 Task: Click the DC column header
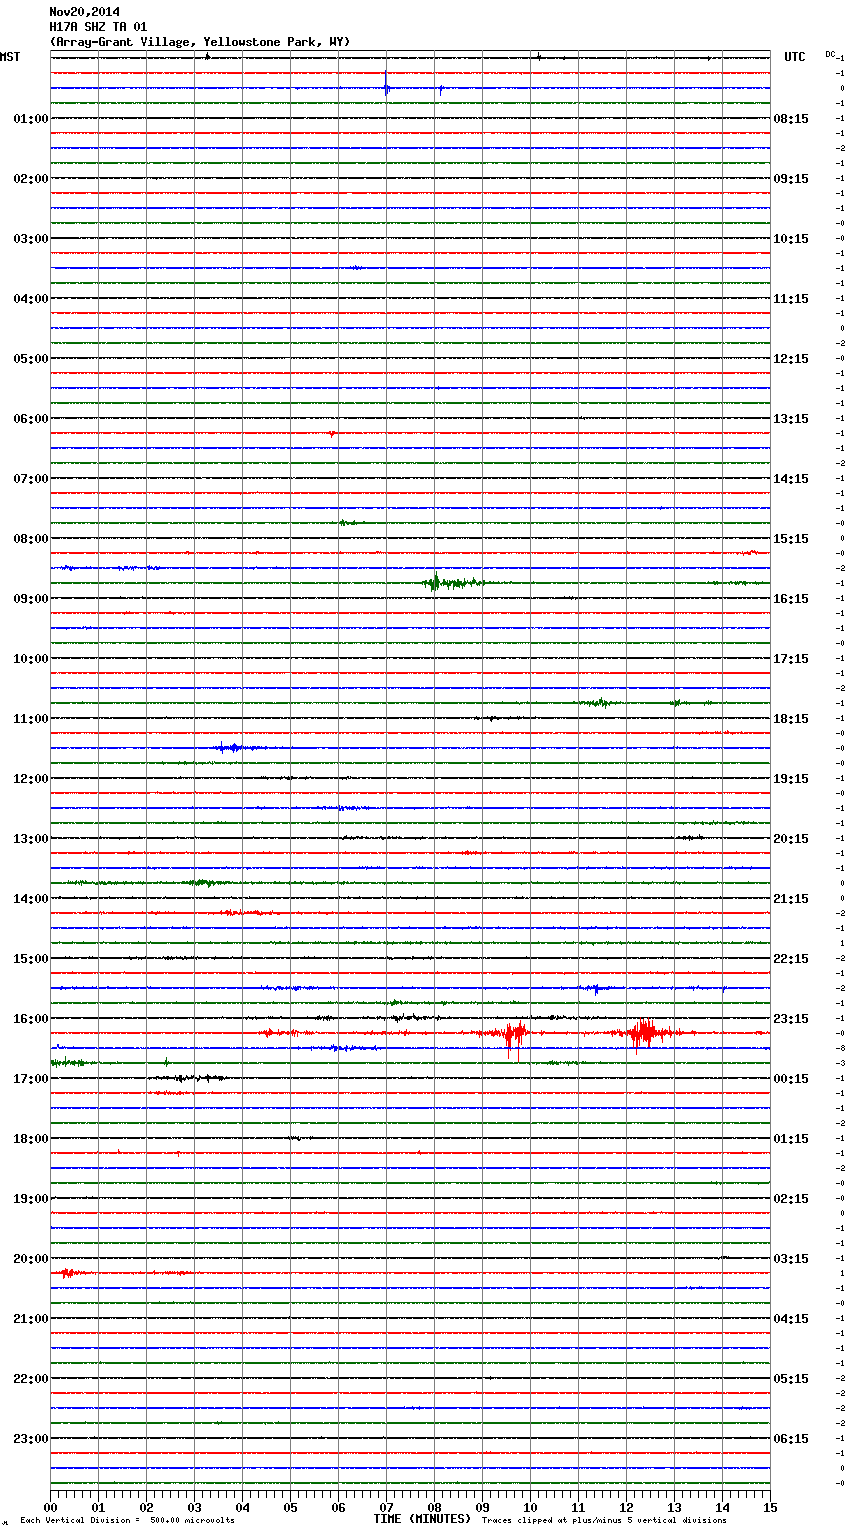(830, 54)
